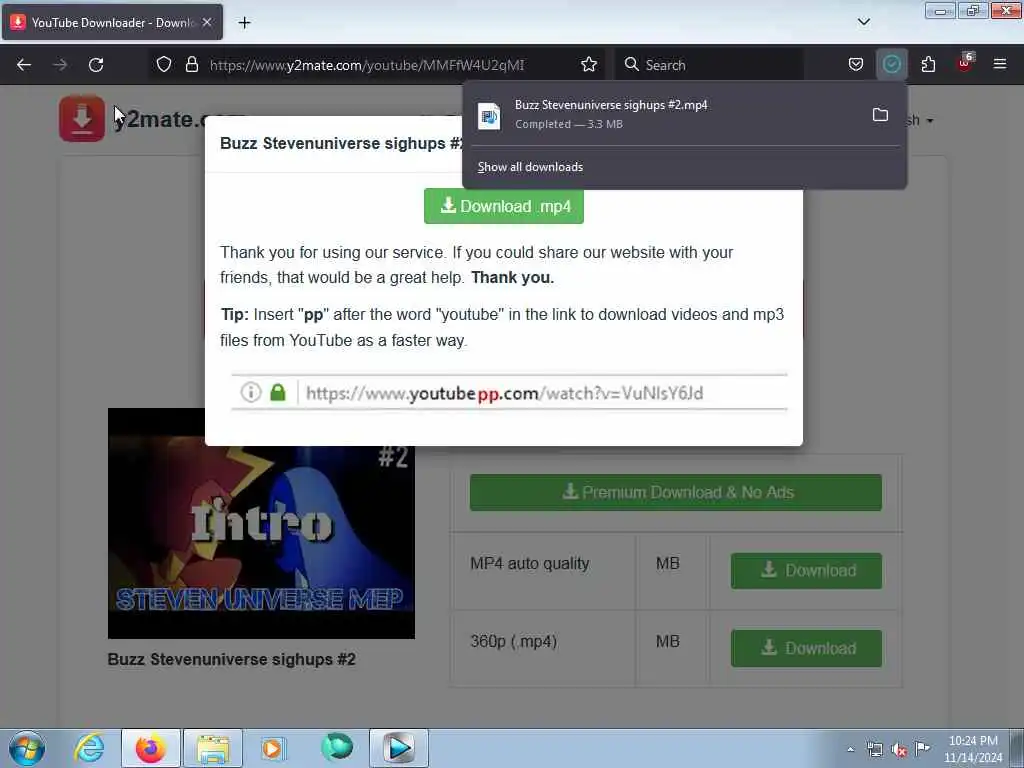Open Windows Media Player taskbar icon
Image resolution: width=1024 pixels, height=768 pixels.
(273, 748)
